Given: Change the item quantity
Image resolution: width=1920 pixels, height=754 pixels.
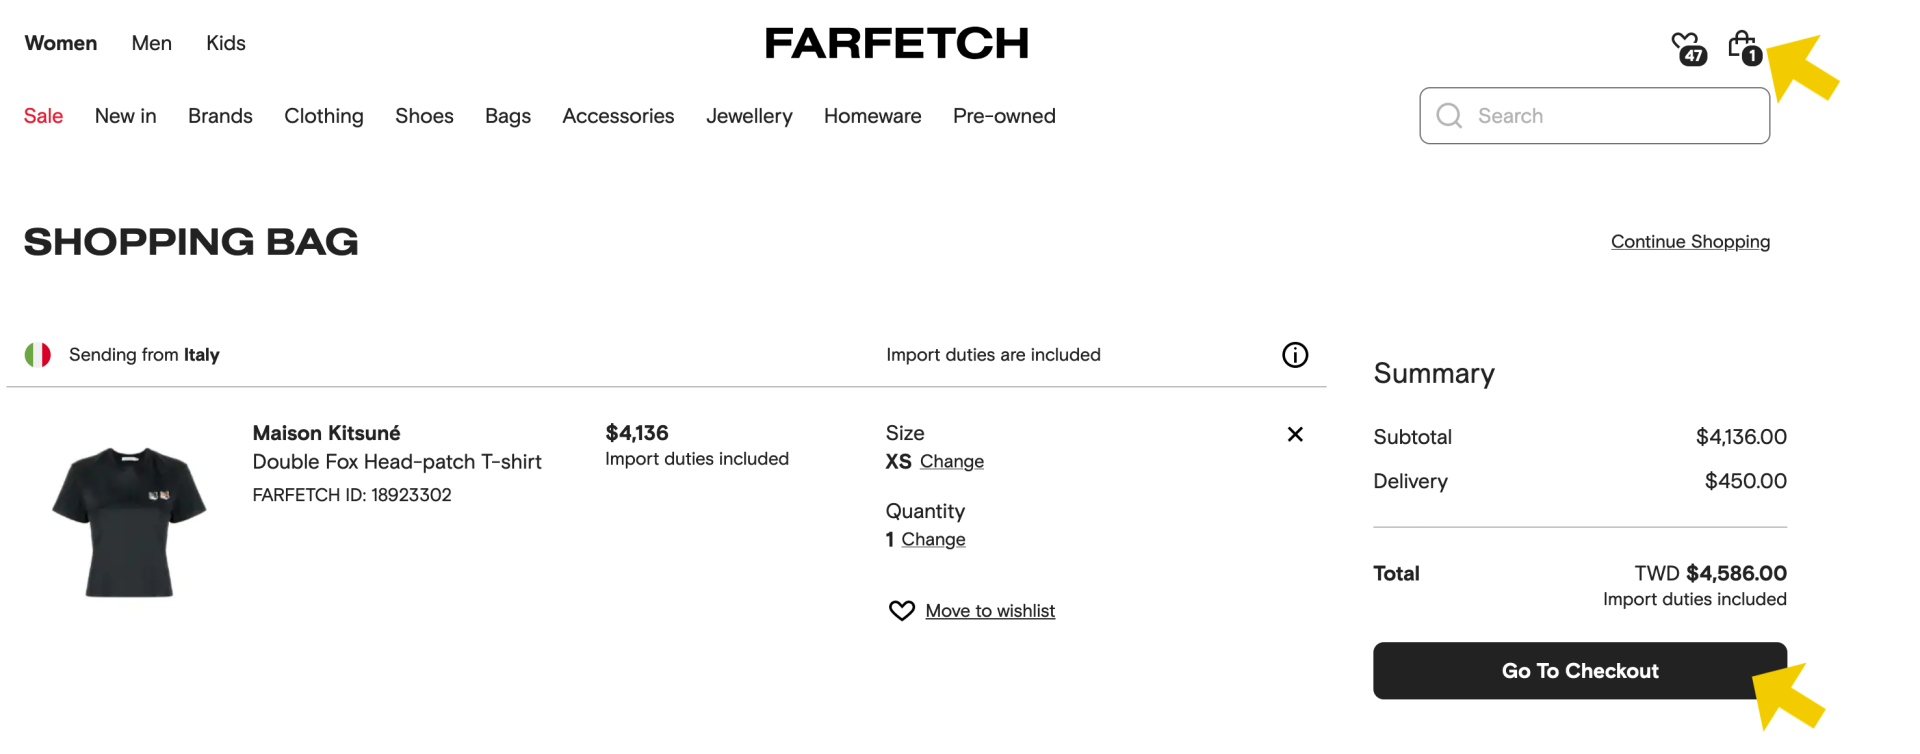Looking at the screenshot, I should tap(933, 540).
